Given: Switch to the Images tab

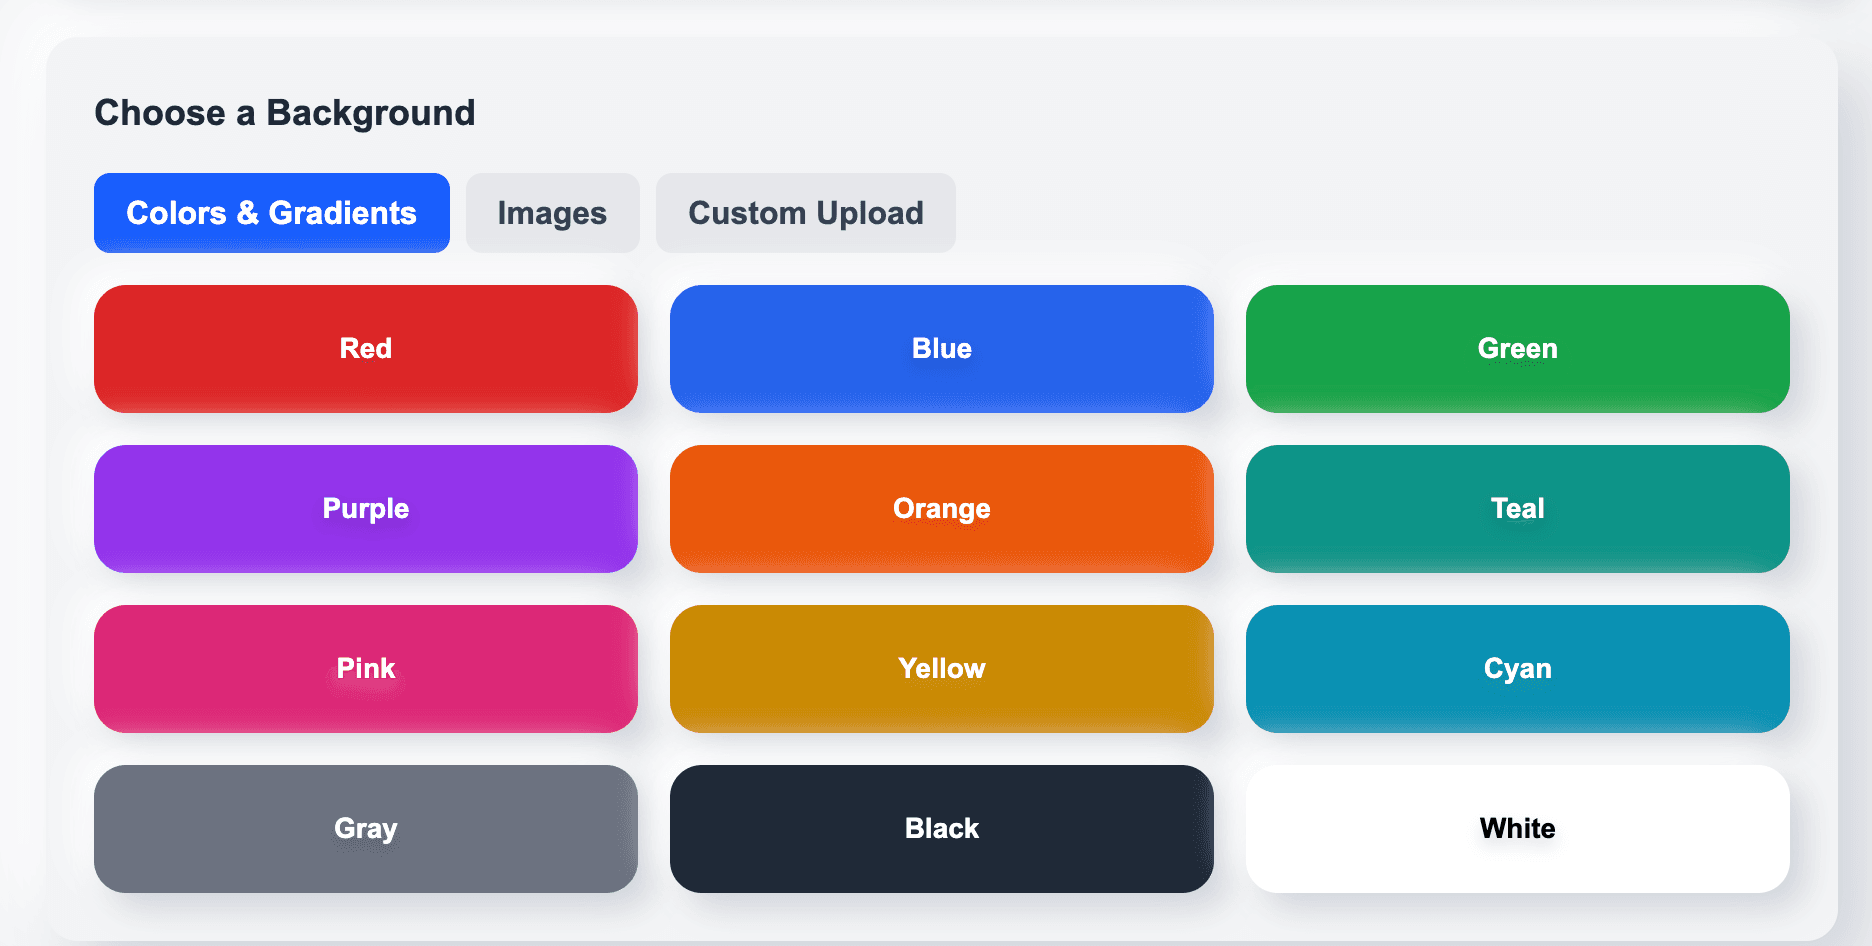Looking at the screenshot, I should tap(552, 212).
